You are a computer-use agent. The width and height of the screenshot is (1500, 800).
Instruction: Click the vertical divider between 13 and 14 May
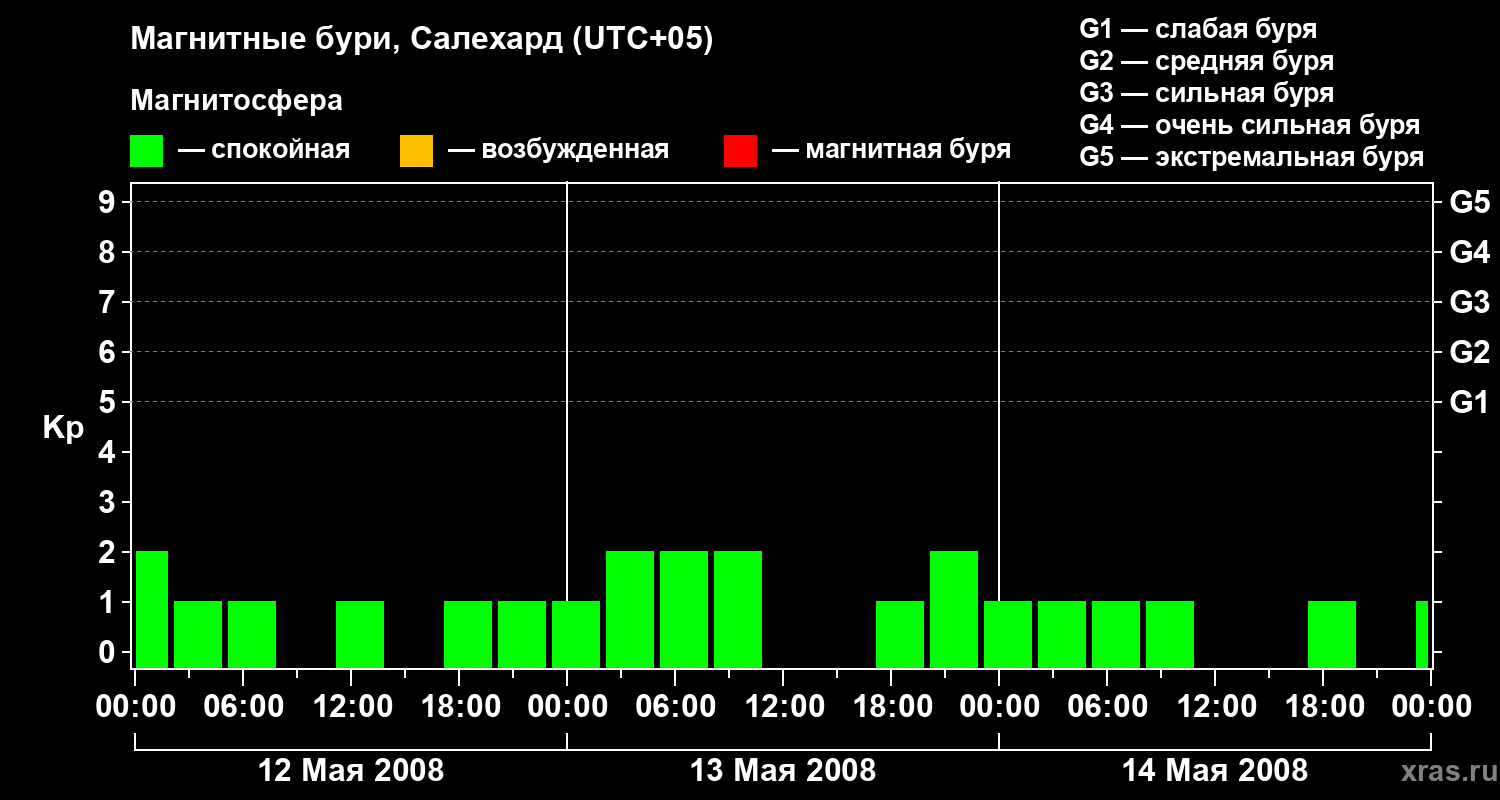(999, 425)
